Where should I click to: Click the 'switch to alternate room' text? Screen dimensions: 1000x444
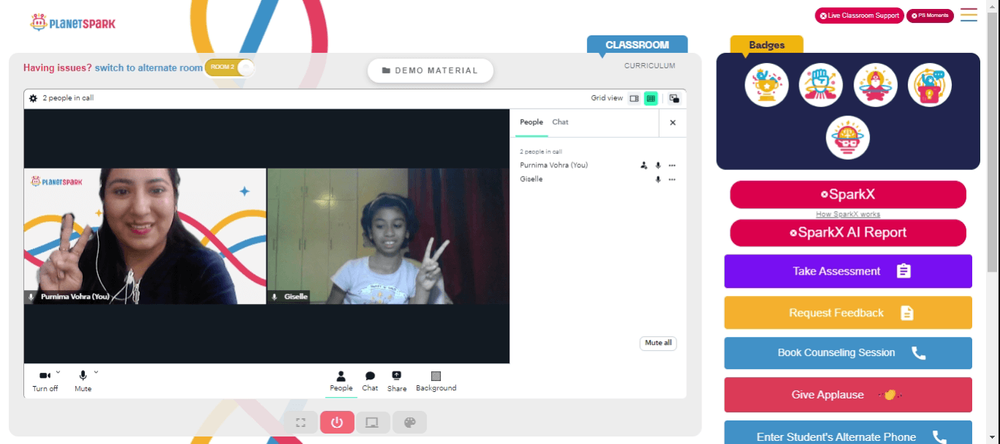tap(149, 67)
